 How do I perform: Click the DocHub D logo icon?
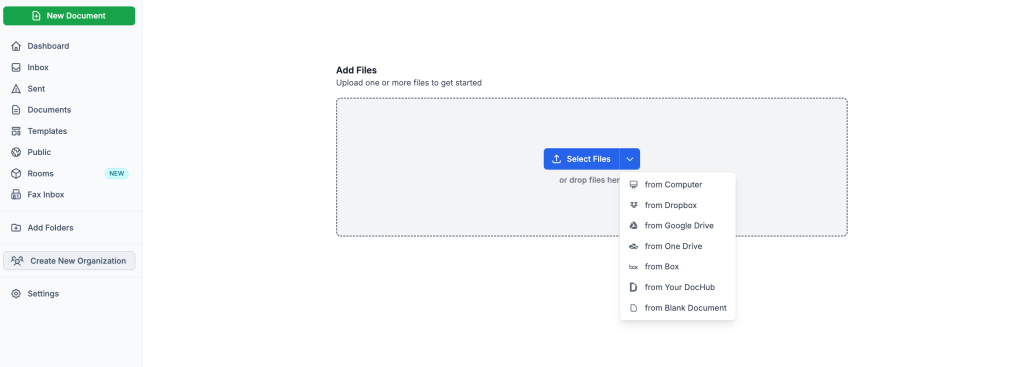[x=633, y=287]
